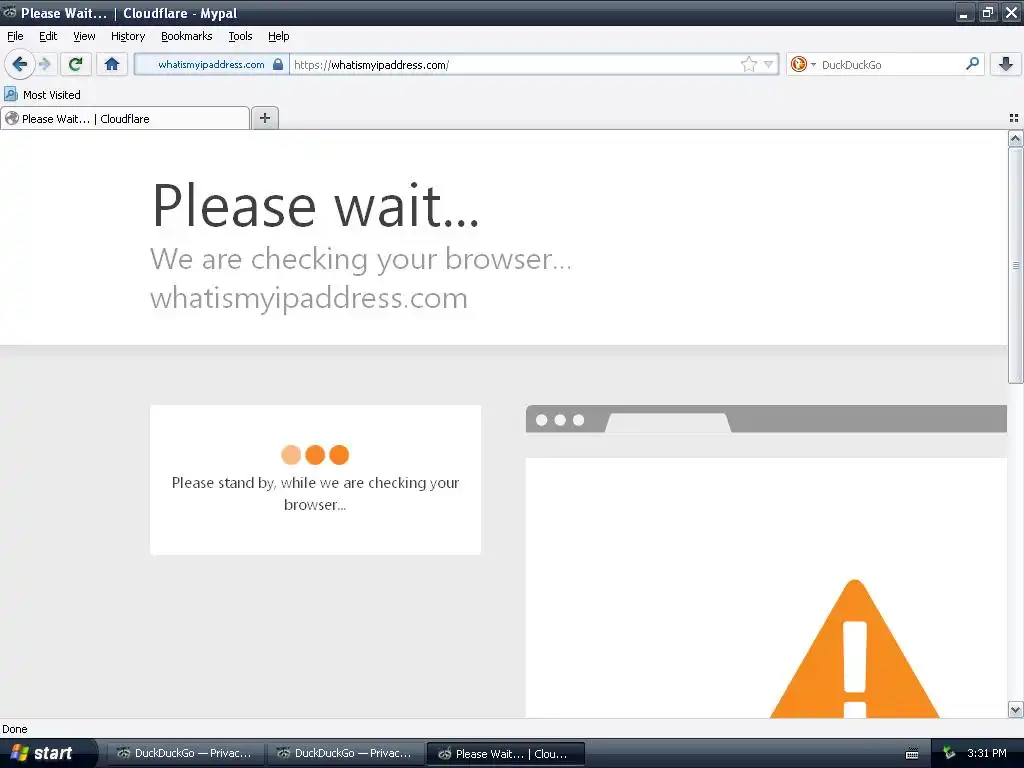The width and height of the screenshot is (1024, 768).
Task: Select the Please Wait Cloudflare tab
Action: (x=125, y=119)
